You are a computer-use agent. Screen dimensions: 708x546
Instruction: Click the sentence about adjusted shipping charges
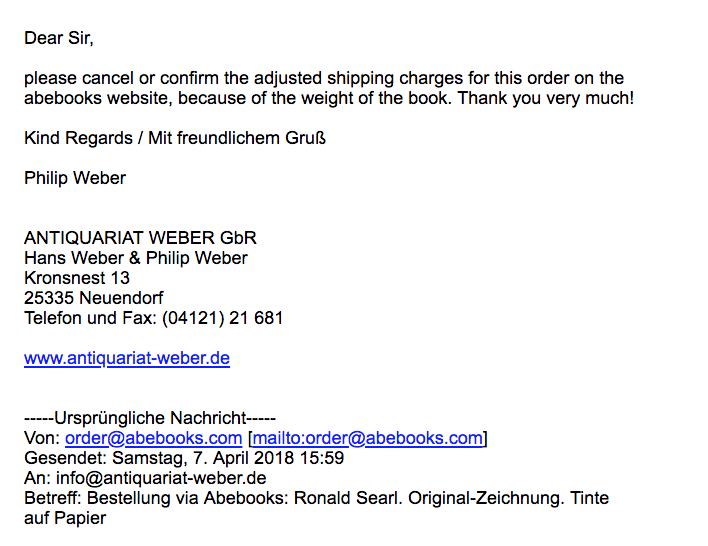point(329,88)
